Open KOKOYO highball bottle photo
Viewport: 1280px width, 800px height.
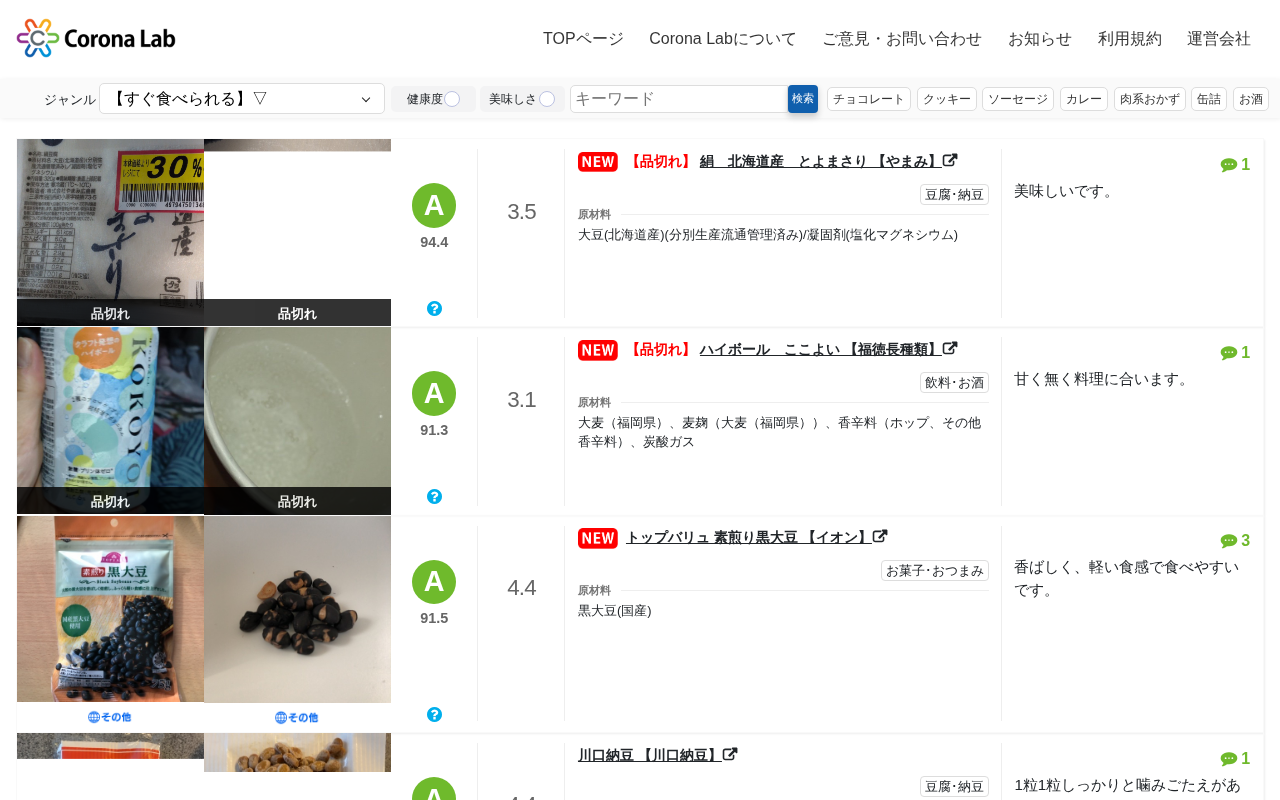tap(110, 421)
